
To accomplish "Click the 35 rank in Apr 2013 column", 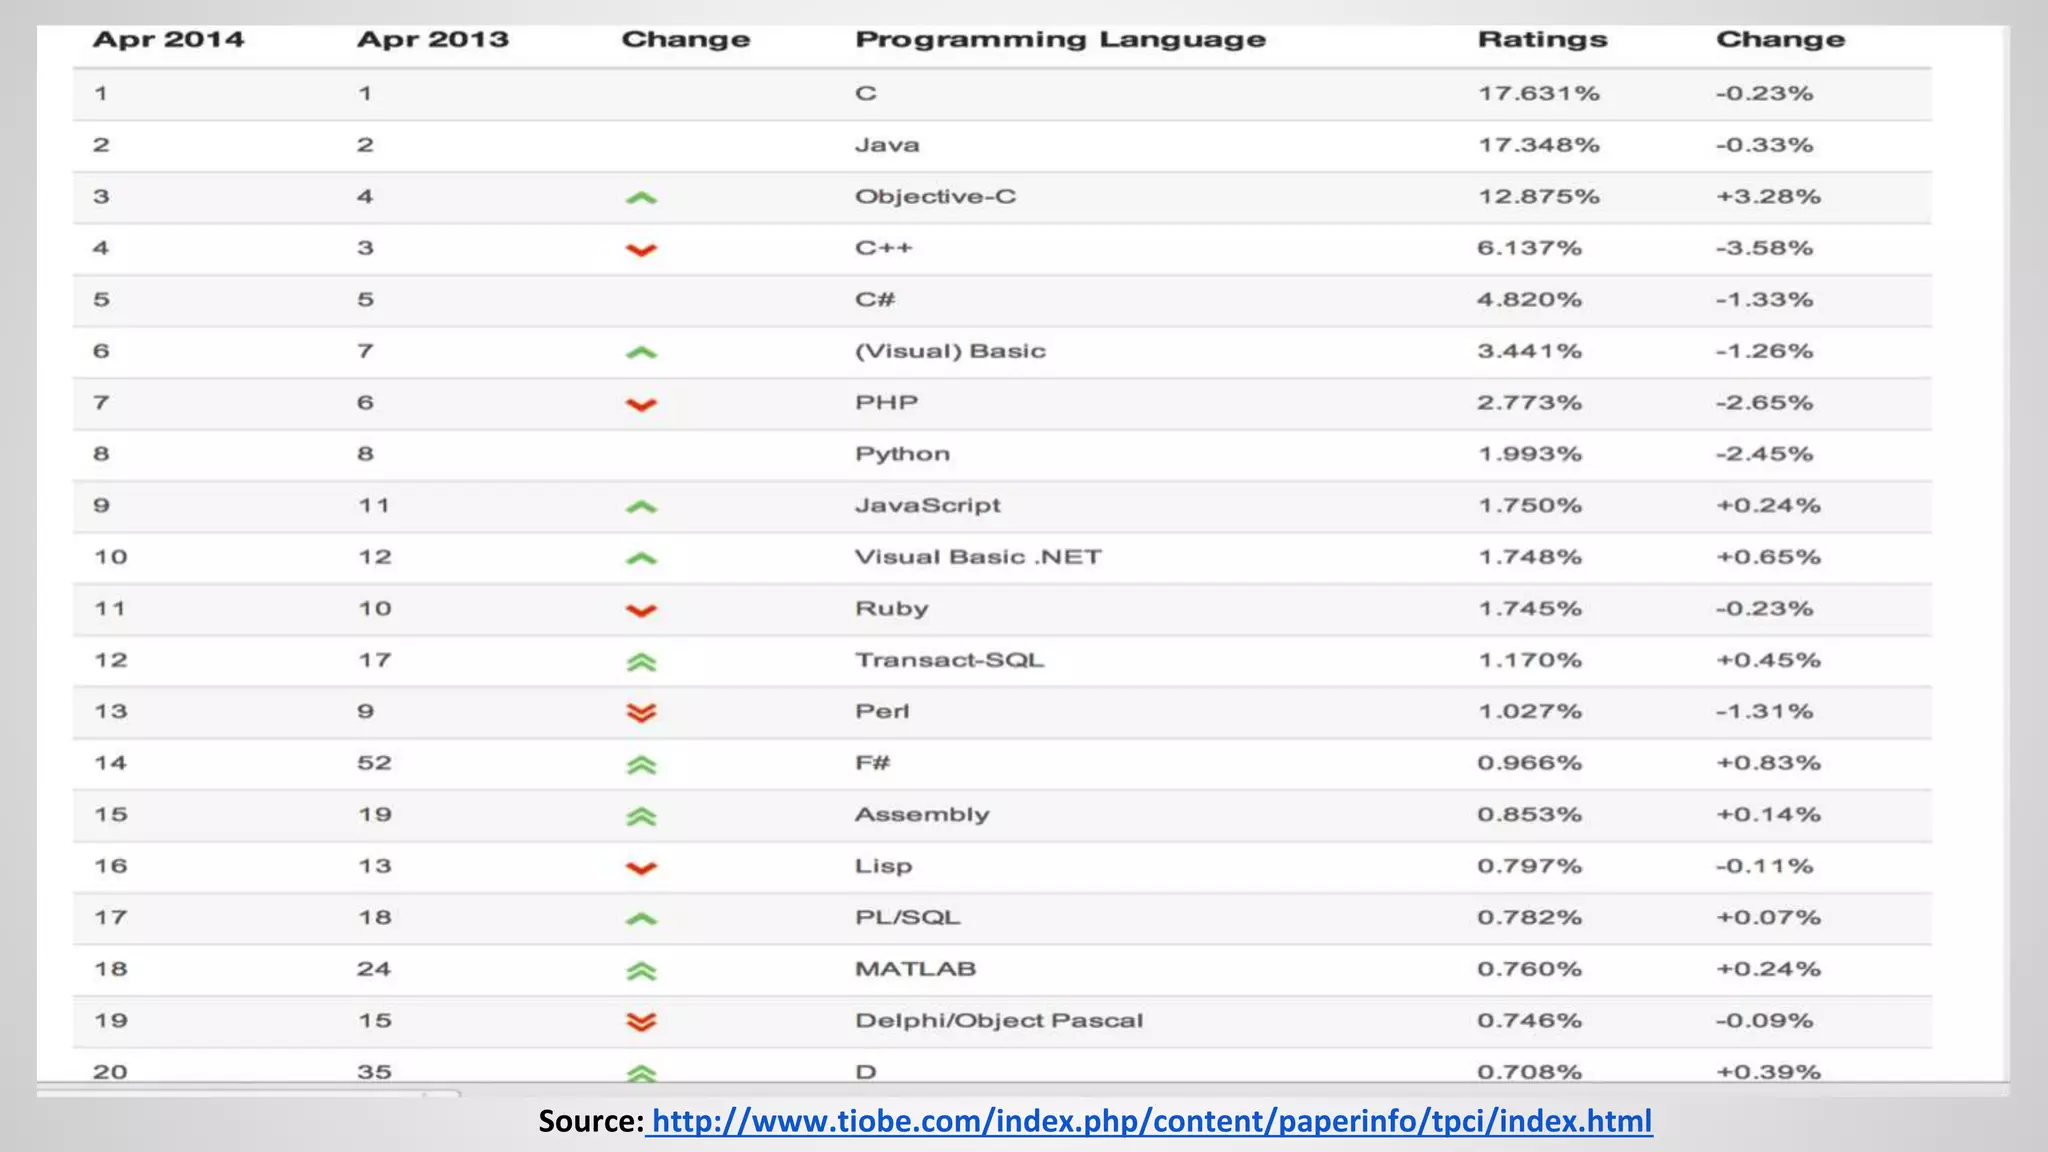I will coord(375,1072).
